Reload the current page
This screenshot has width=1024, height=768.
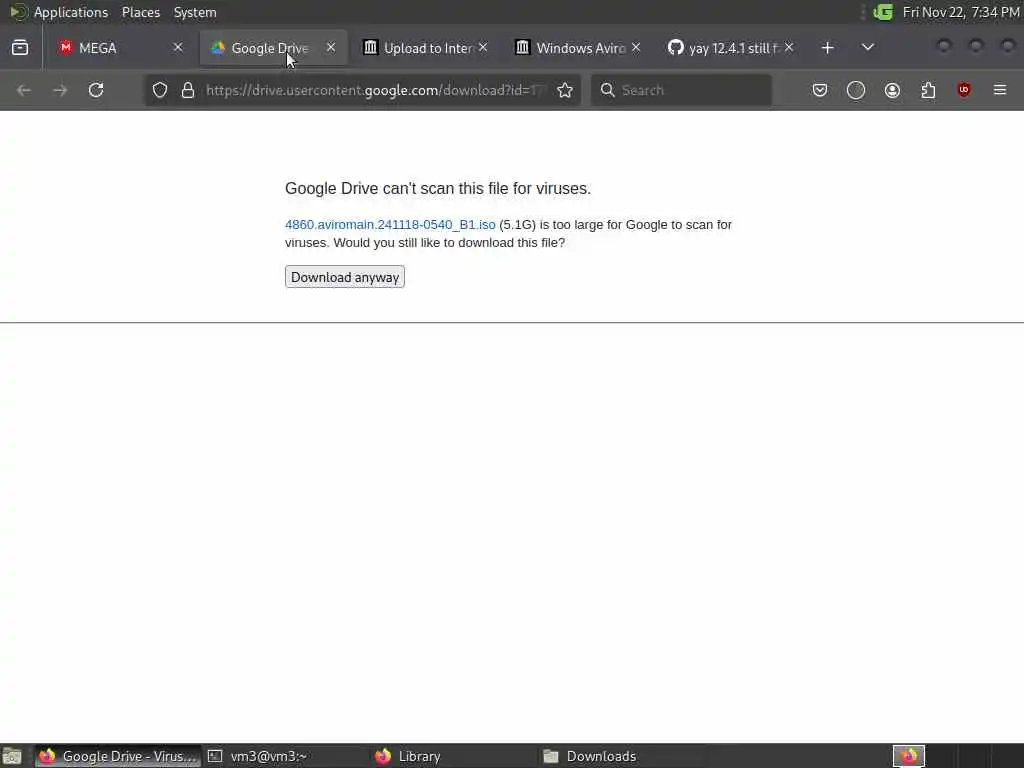click(x=96, y=90)
